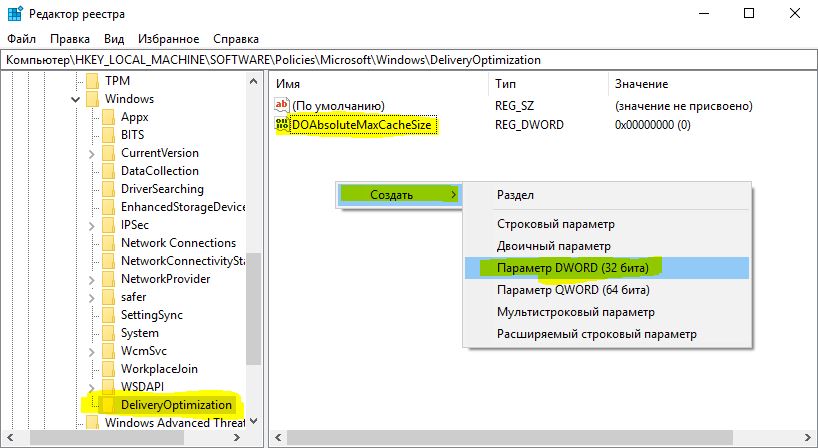Choose Двоичный параметр
Viewport: 818px width, 448px height.
(607, 246)
